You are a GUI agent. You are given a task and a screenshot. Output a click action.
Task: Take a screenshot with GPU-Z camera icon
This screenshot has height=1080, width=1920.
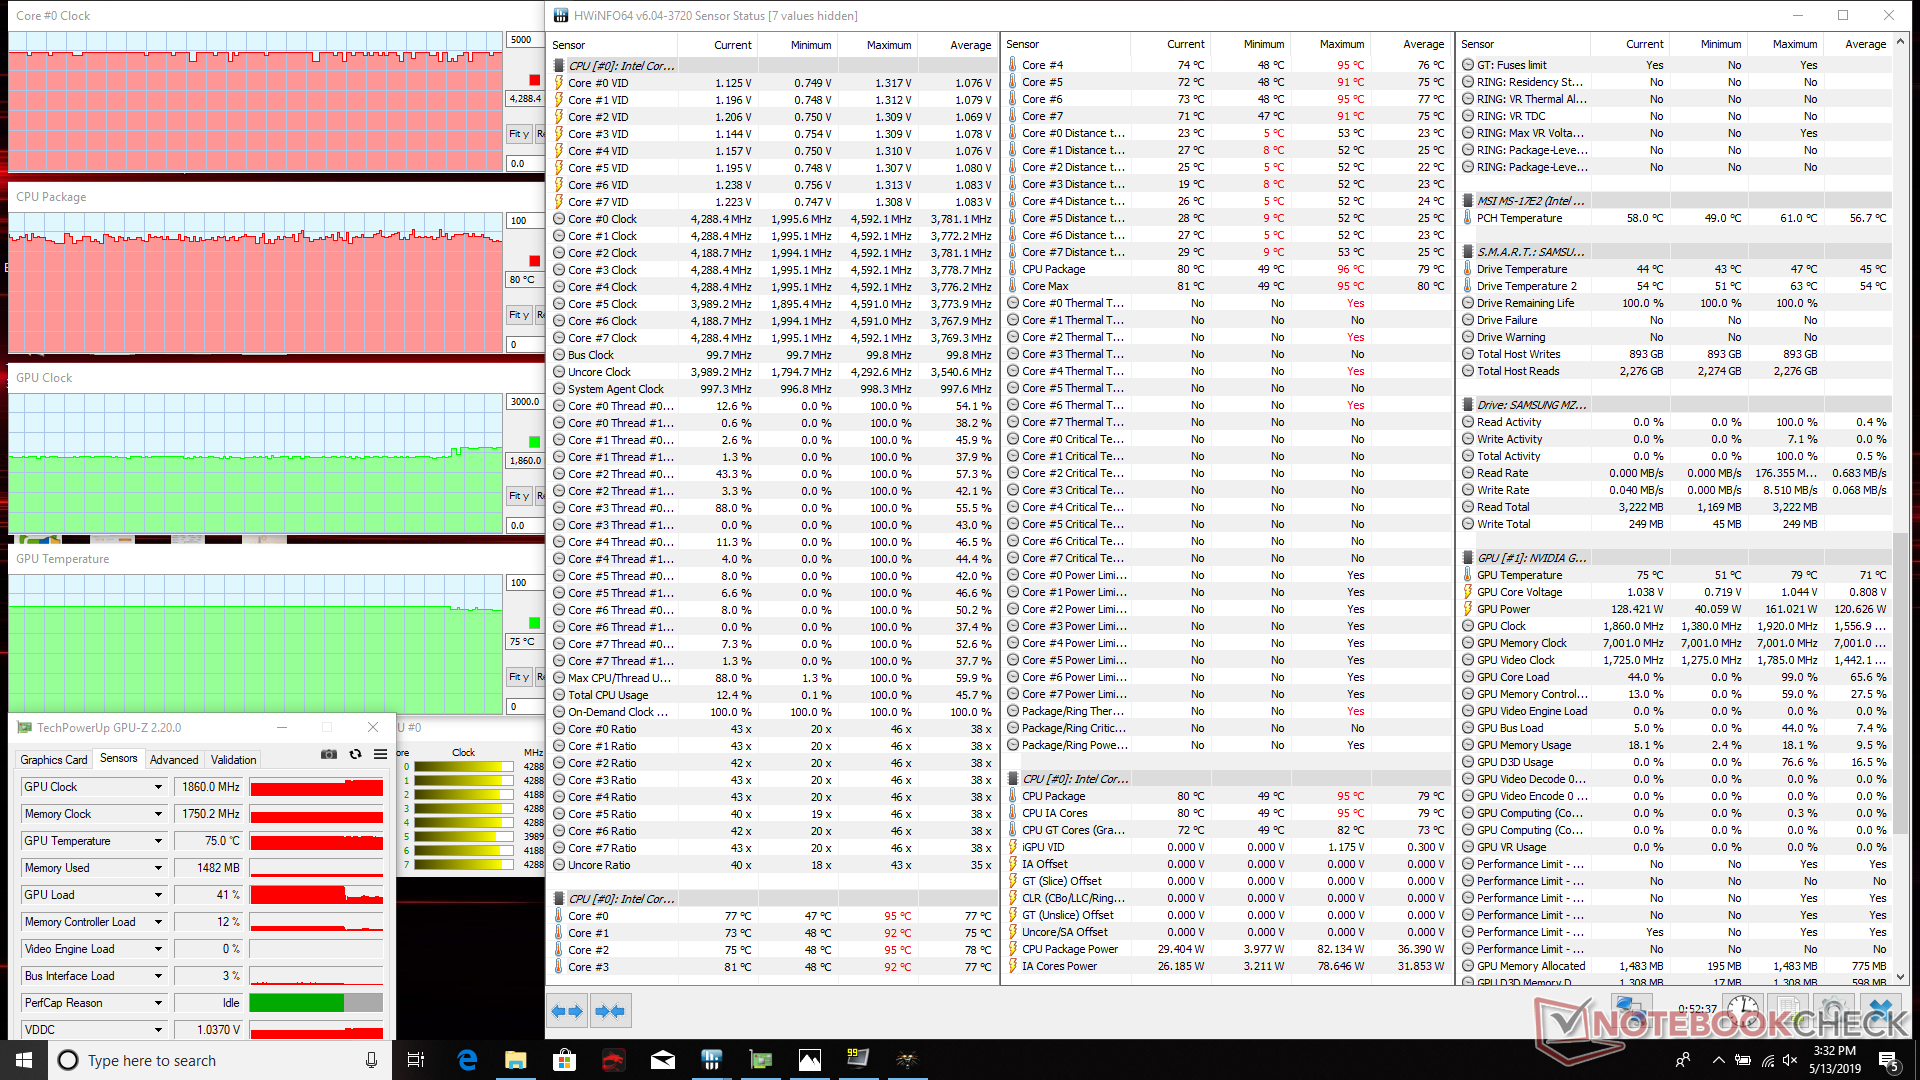(x=328, y=754)
